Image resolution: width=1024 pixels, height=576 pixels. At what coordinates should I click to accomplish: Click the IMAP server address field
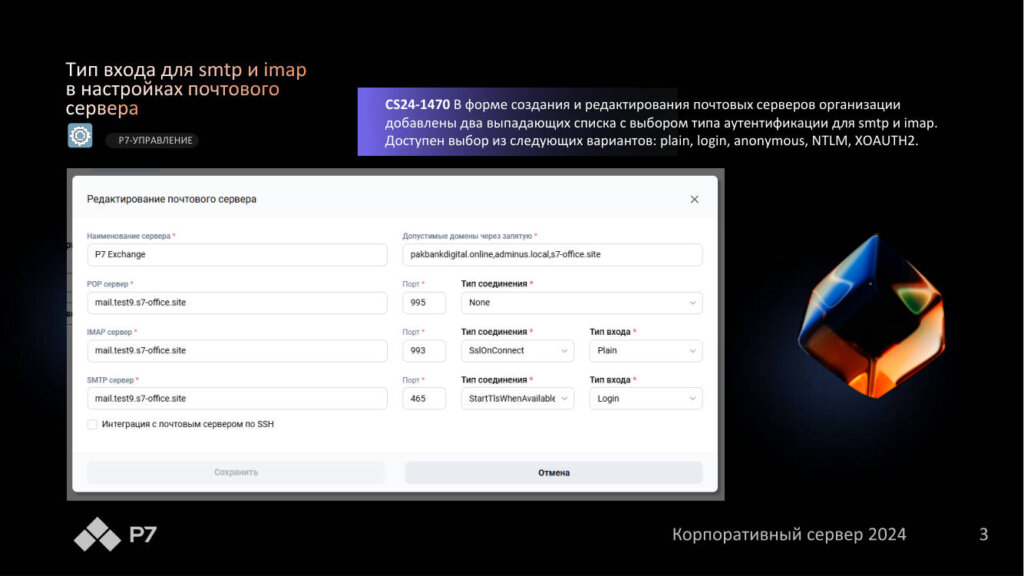pyautogui.click(x=236, y=351)
